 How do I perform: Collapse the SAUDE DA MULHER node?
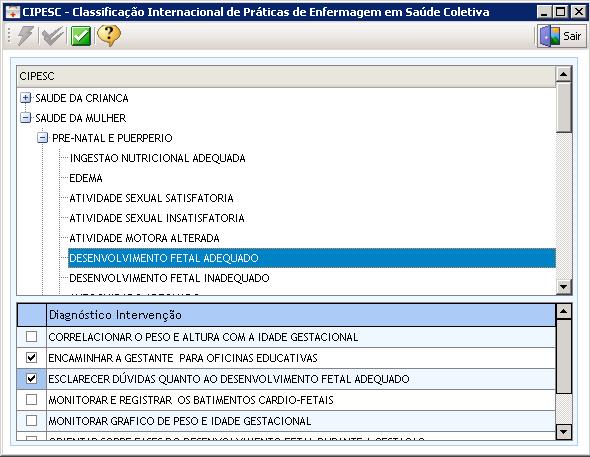pyautogui.click(x=25, y=118)
